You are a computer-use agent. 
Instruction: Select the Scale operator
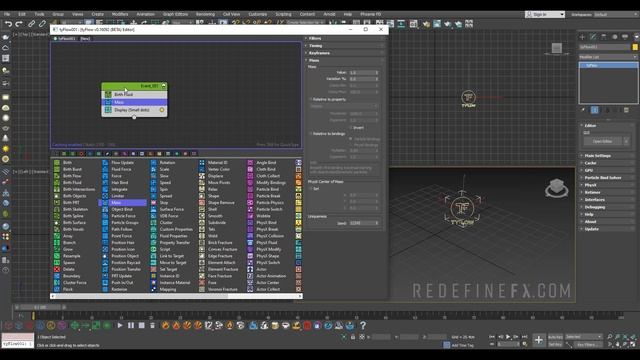[164, 169]
